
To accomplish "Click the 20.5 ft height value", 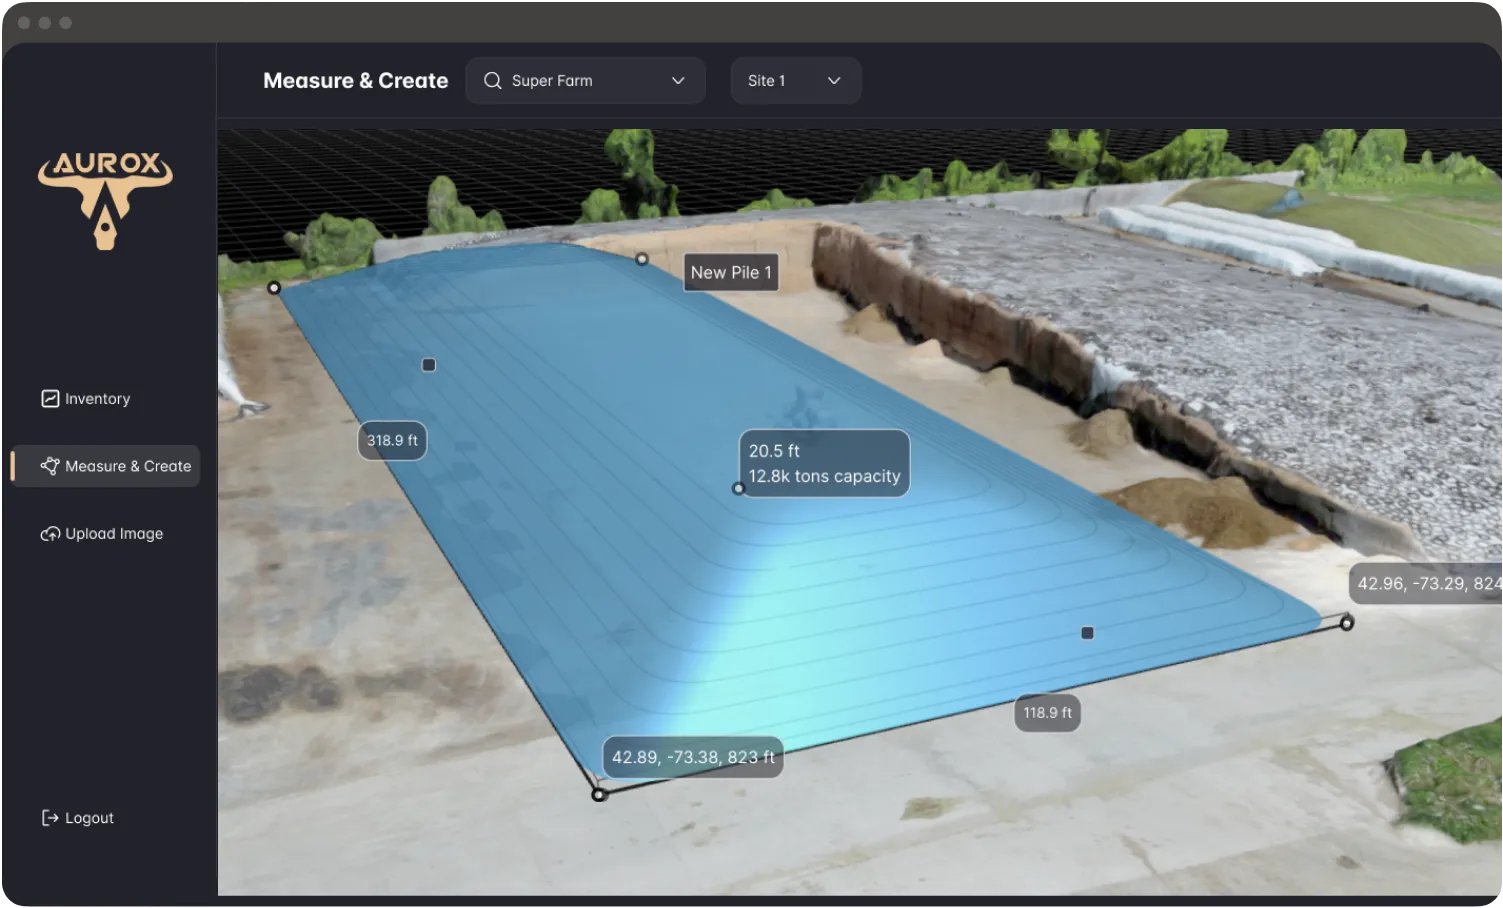I will [774, 451].
